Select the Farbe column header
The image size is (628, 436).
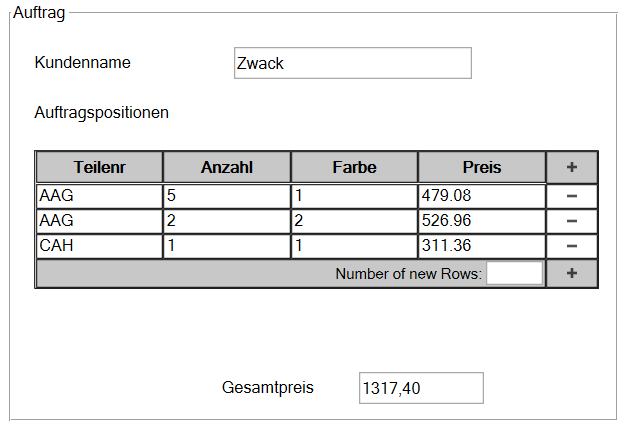354,167
